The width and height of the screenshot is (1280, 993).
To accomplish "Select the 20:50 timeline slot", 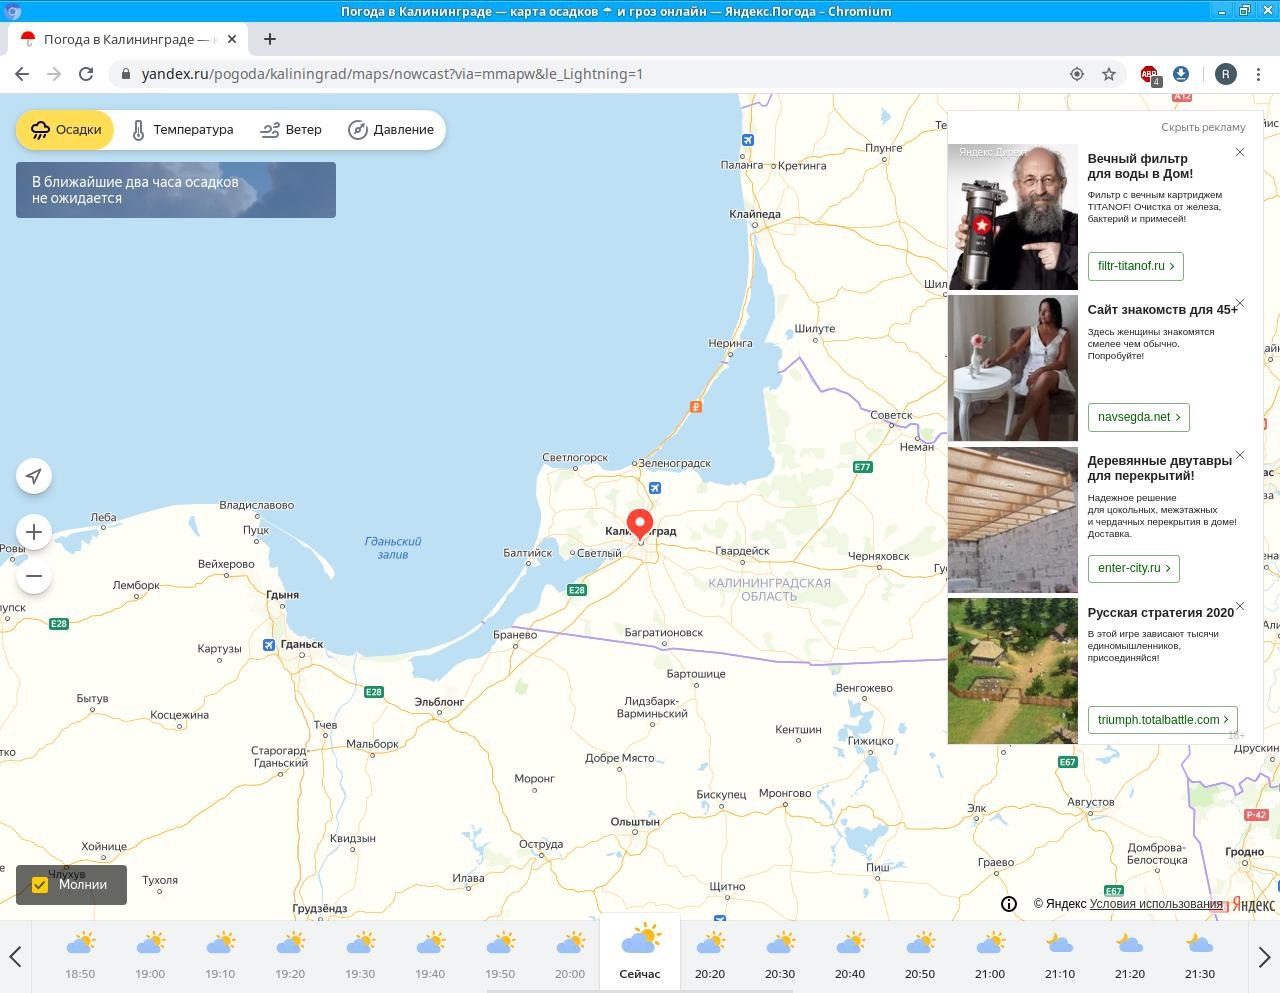I will click(x=920, y=956).
